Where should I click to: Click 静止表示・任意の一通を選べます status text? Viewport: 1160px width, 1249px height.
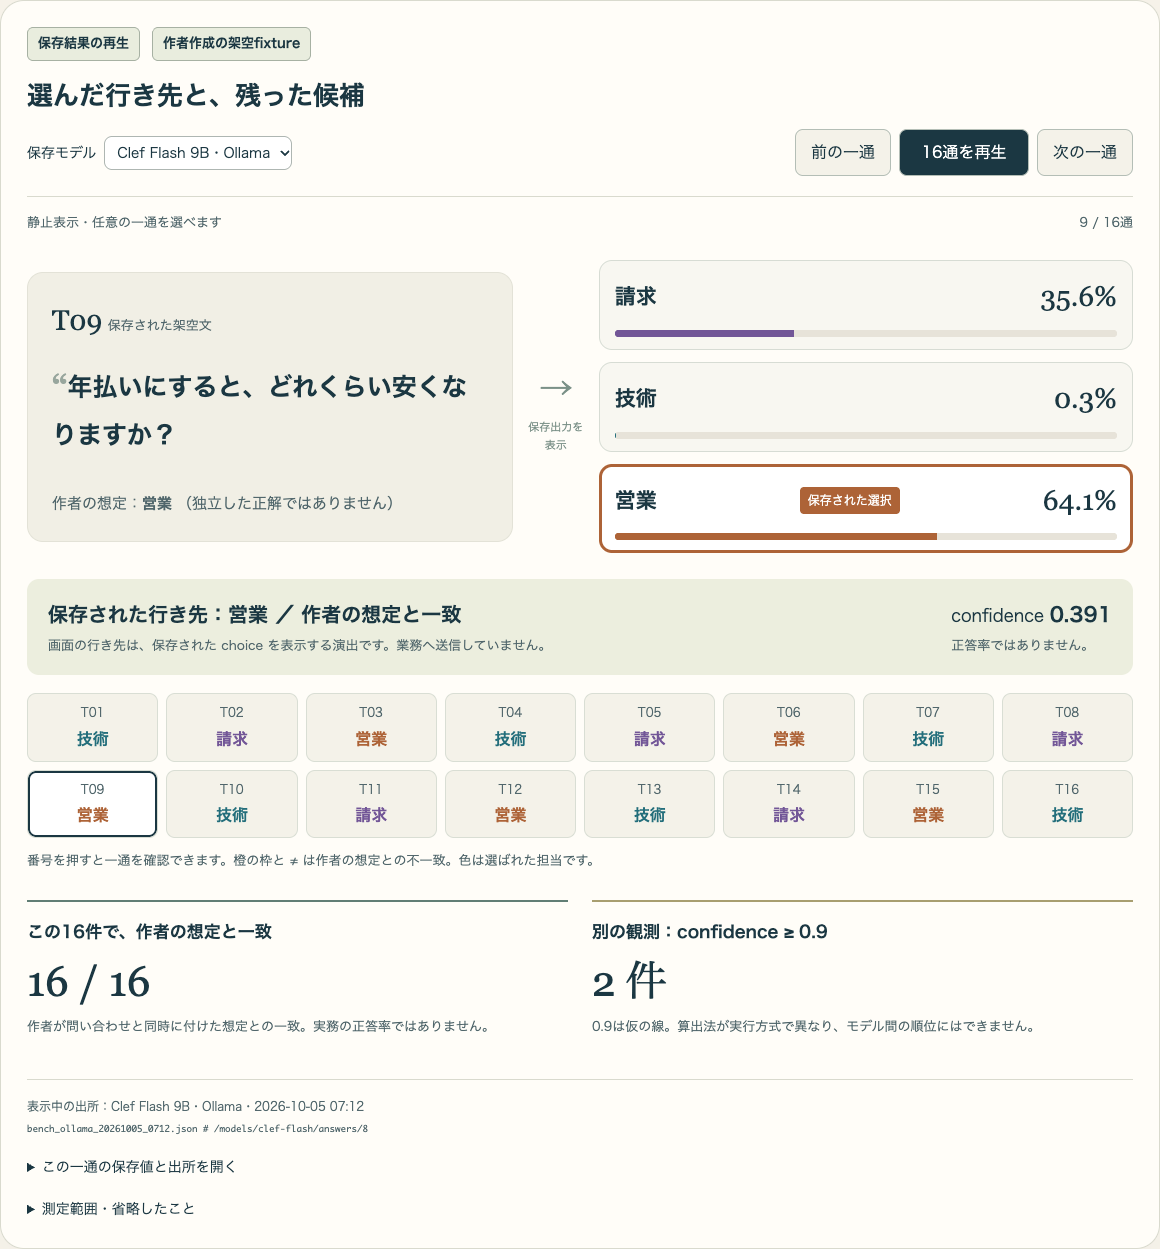124,222
